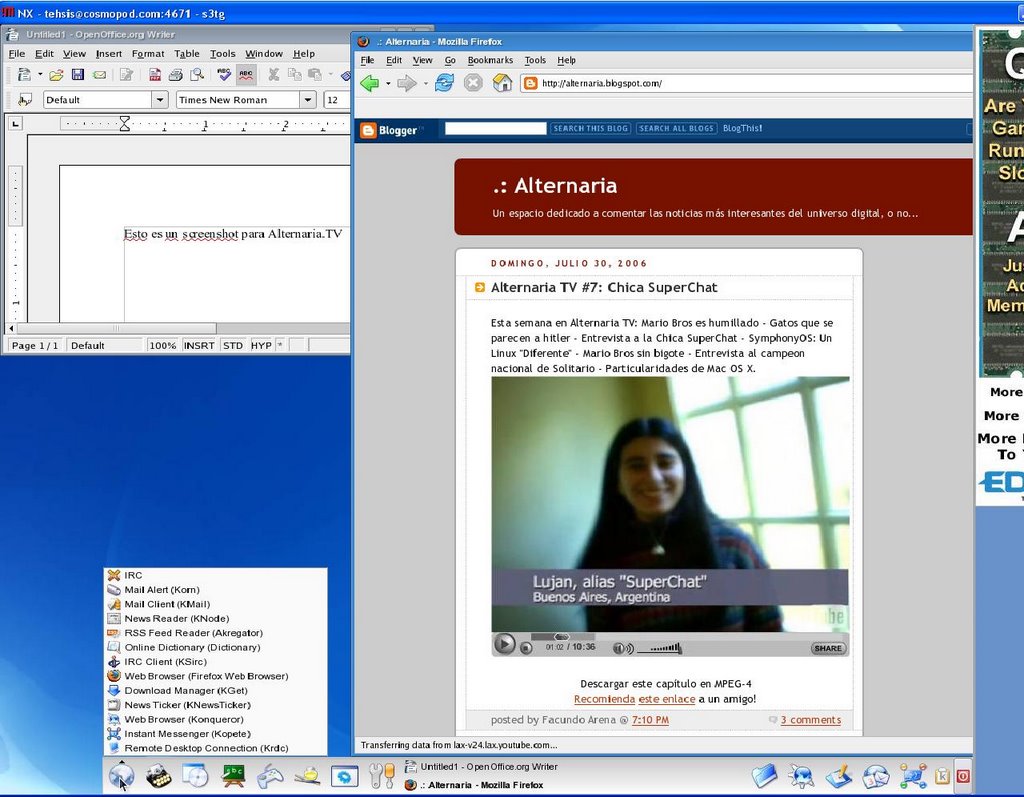Open the Styles and Formatting hand icon
This screenshot has width=1024, height=797.
pyautogui.click(x=25, y=100)
